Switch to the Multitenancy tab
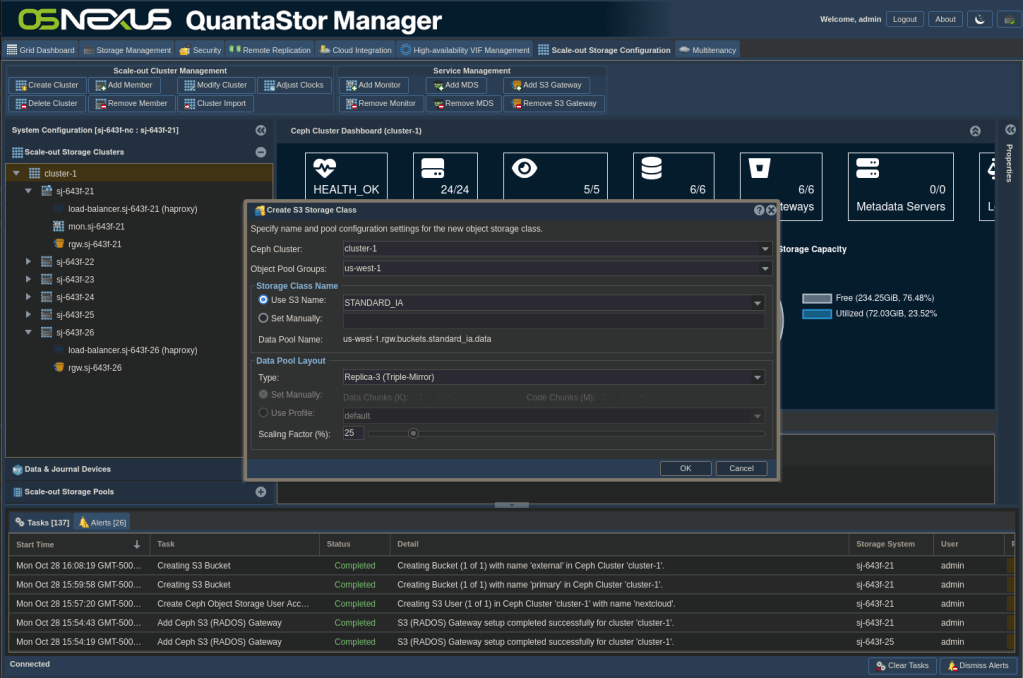This screenshot has height=678, width=1023. (x=708, y=50)
